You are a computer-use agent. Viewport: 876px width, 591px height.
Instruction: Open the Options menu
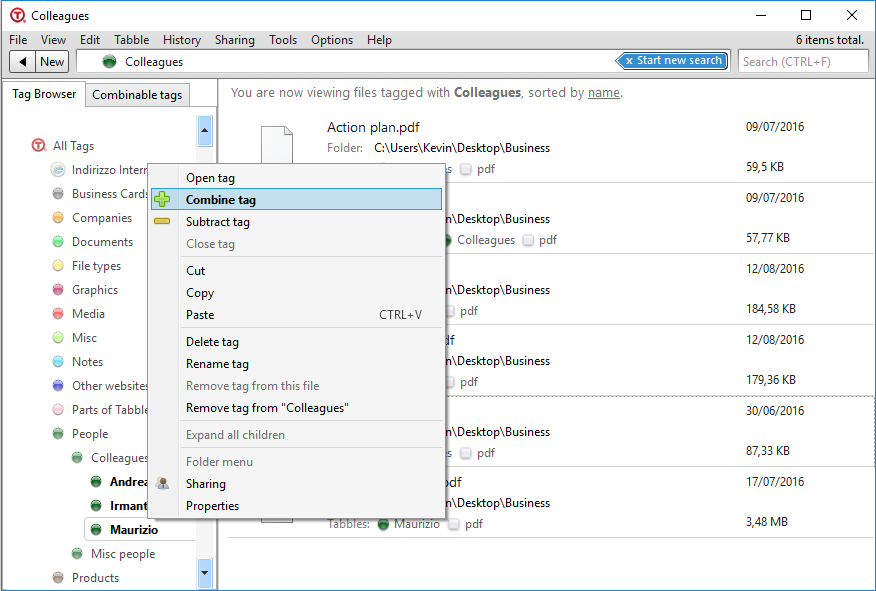332,40
